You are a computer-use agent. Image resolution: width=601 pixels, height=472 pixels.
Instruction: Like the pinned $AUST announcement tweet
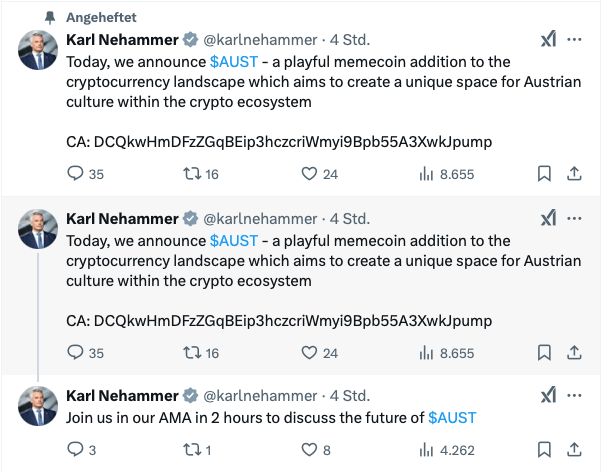pos(309,173)
